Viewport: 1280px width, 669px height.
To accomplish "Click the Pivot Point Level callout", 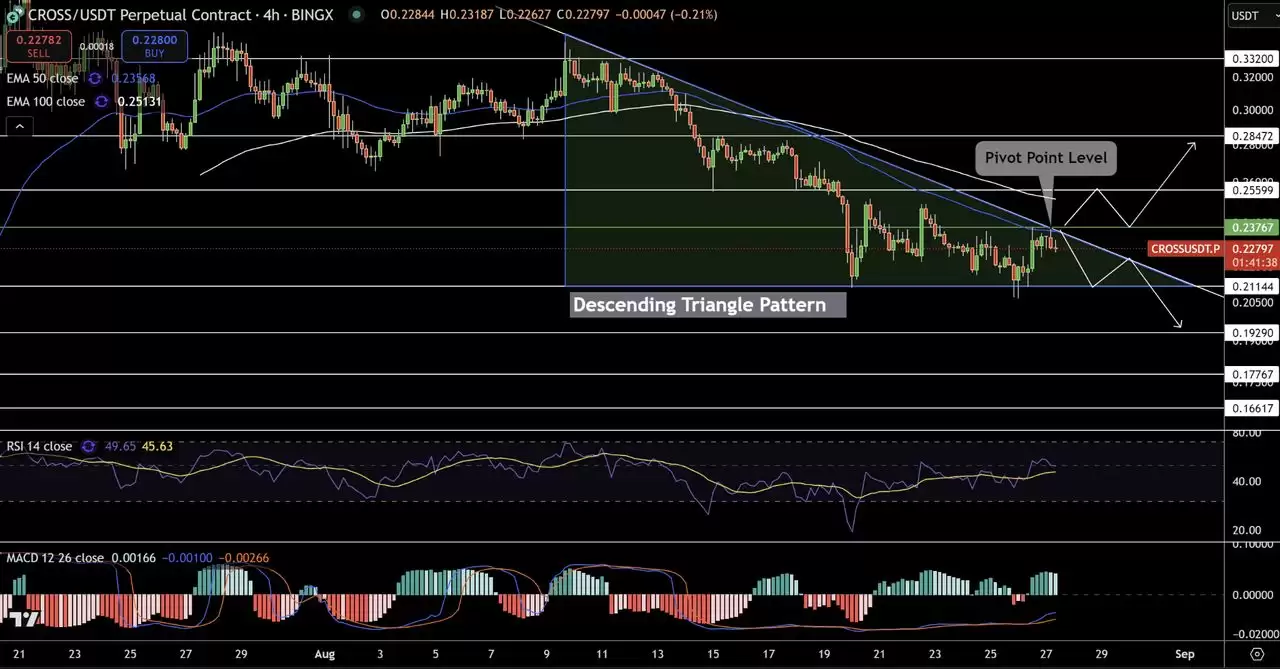I will 1045,158.
